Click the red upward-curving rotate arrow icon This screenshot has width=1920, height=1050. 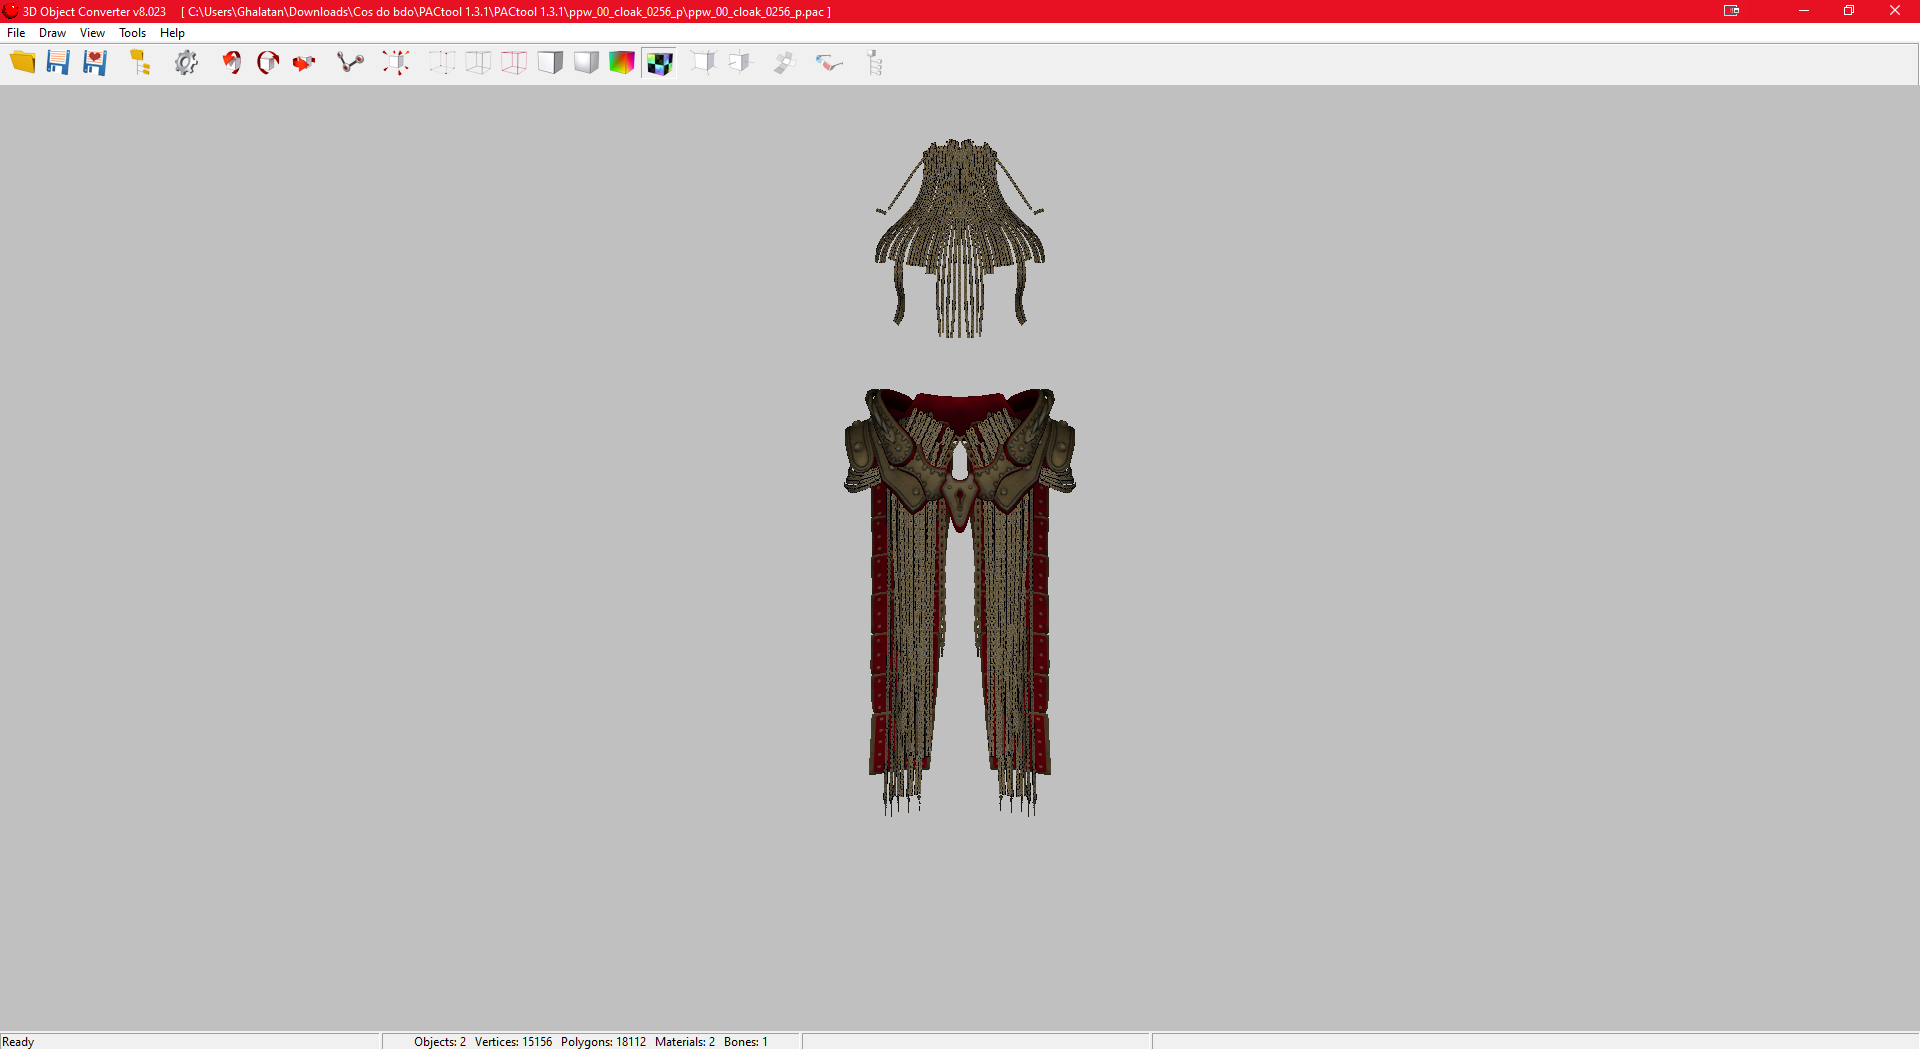tap(232, 63)
